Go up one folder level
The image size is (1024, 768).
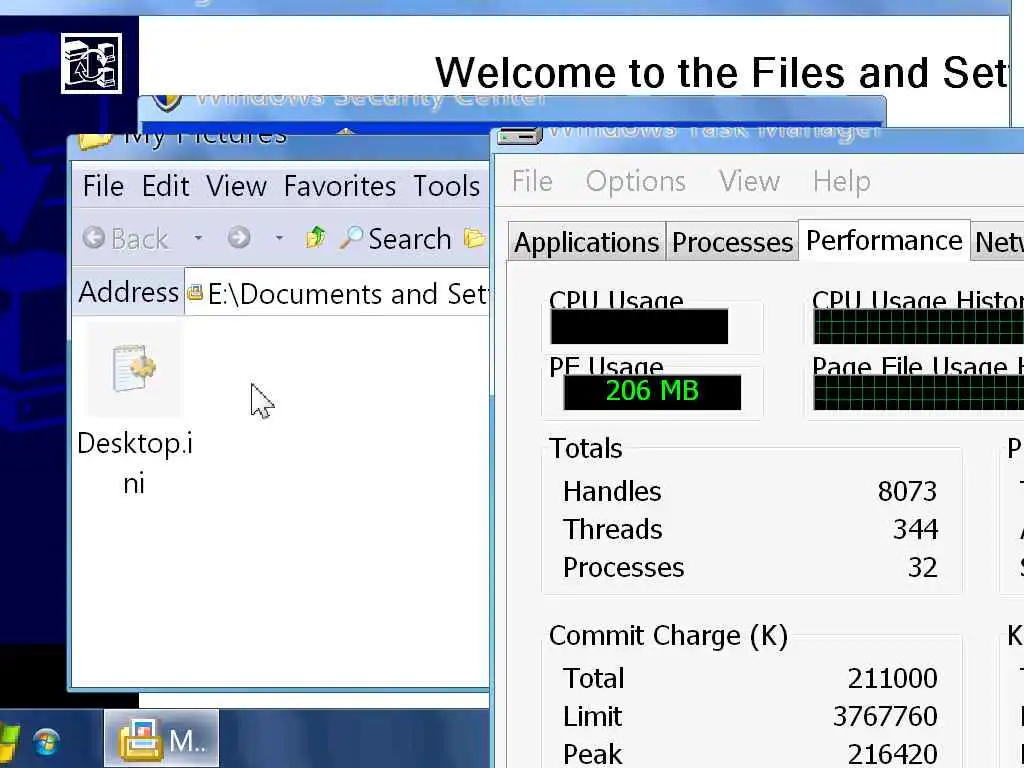coord(315,238)
